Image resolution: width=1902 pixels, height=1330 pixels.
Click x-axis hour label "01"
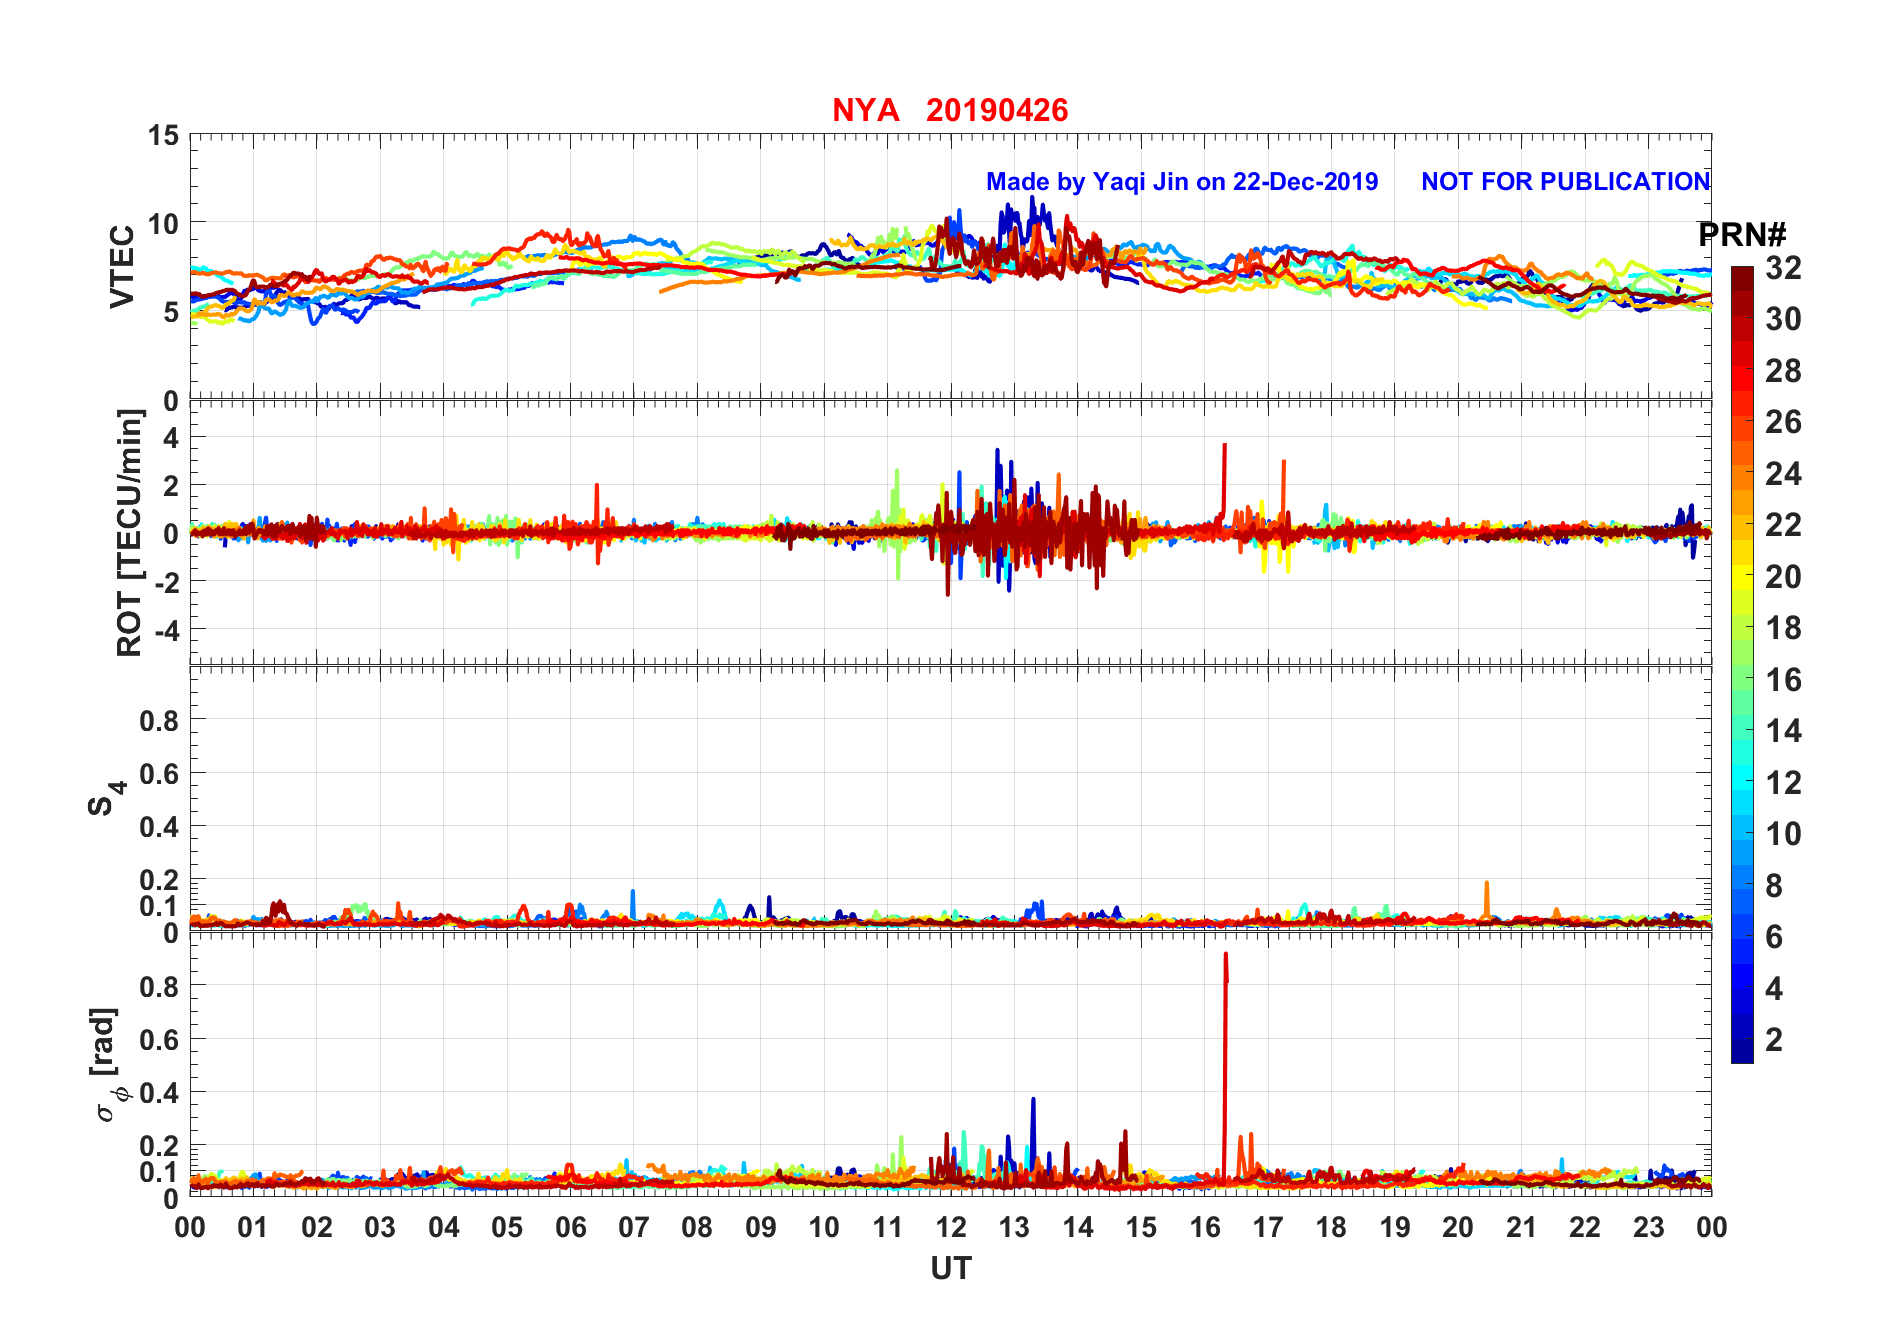click(253, 1227)
